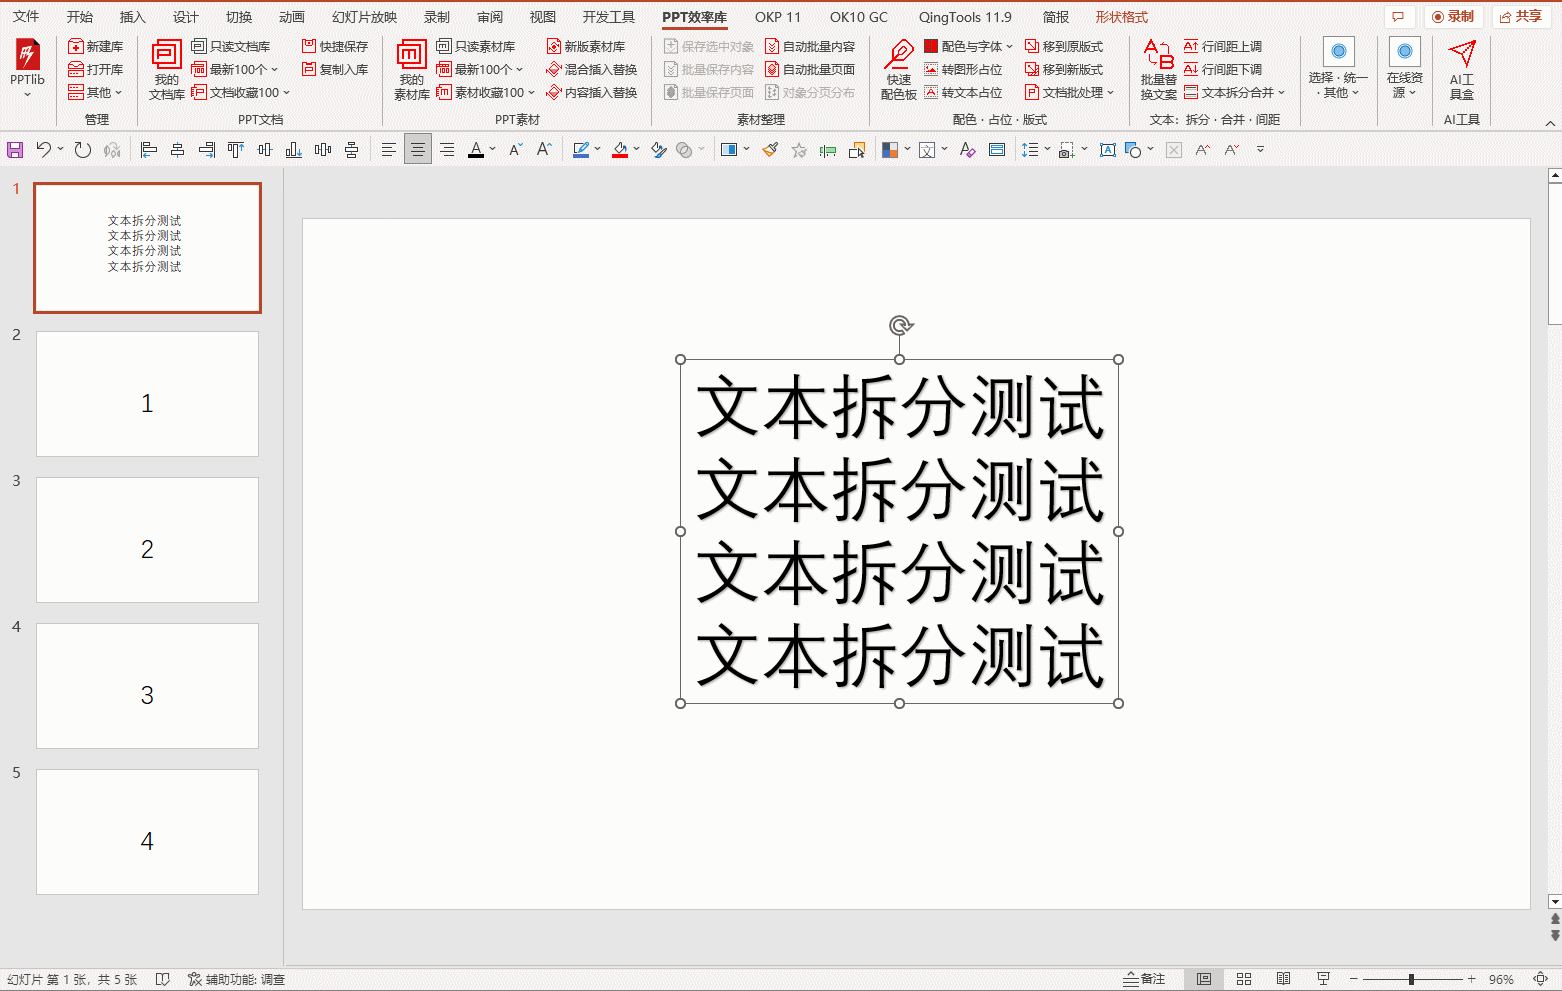Open the 动画 ribbon tab

[x=292, y=17]
